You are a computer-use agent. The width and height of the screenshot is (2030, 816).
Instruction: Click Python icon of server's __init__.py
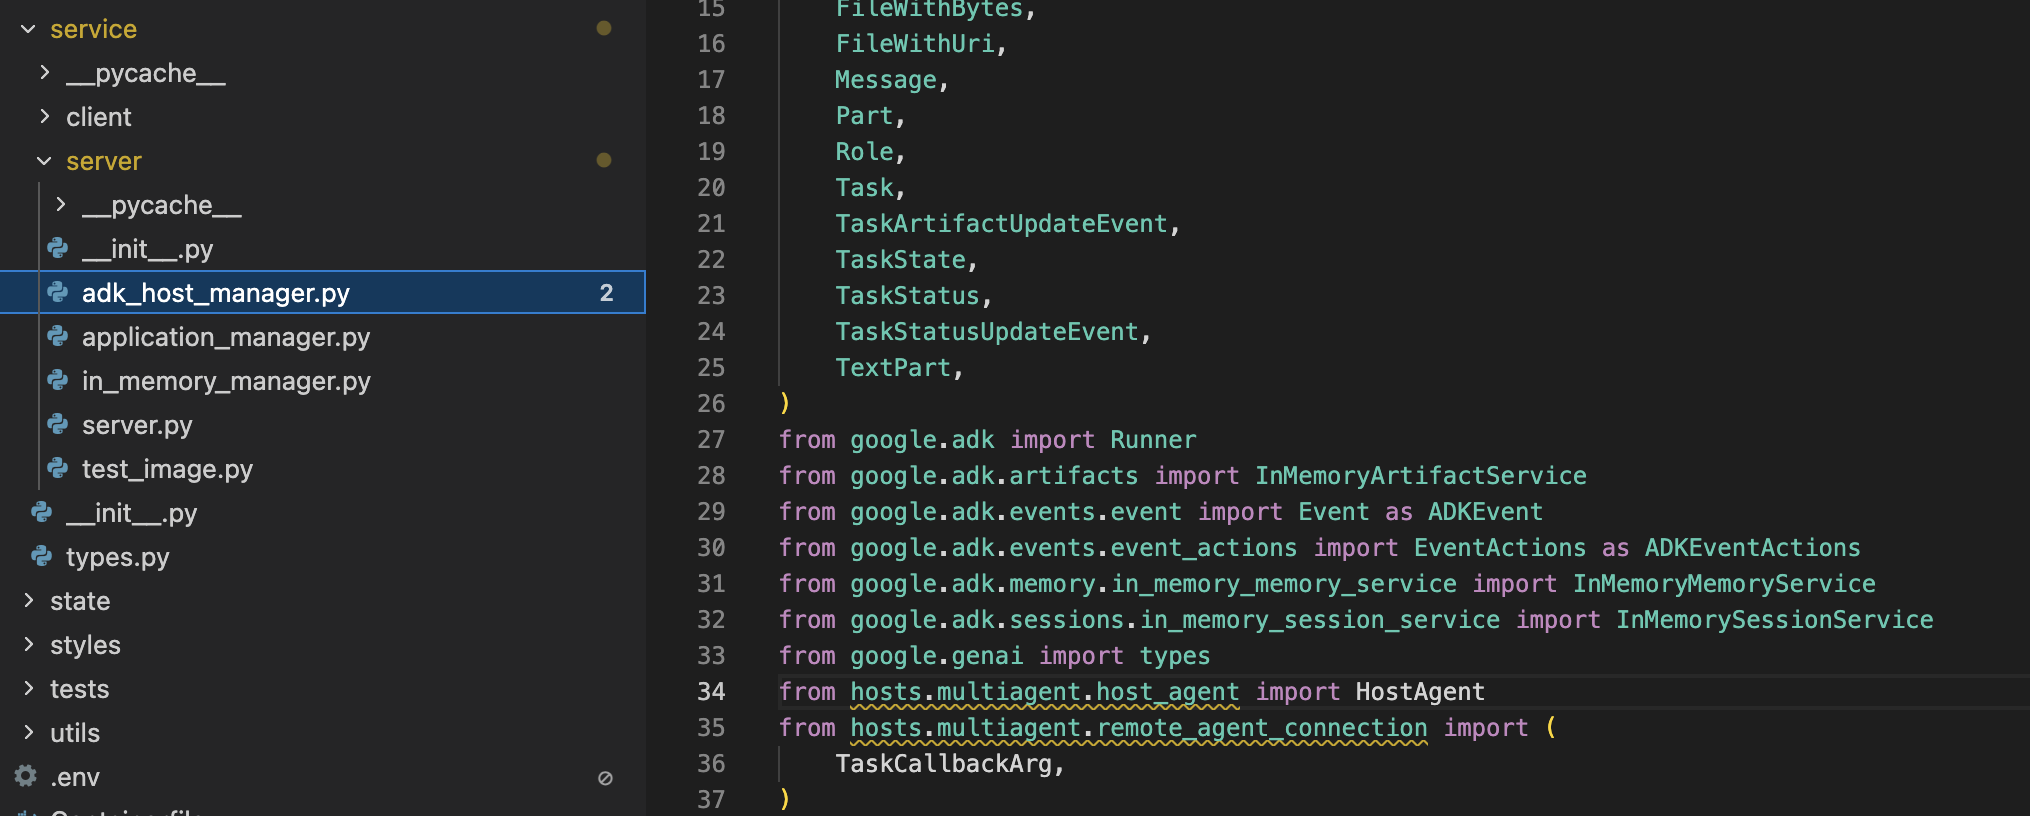58,248
